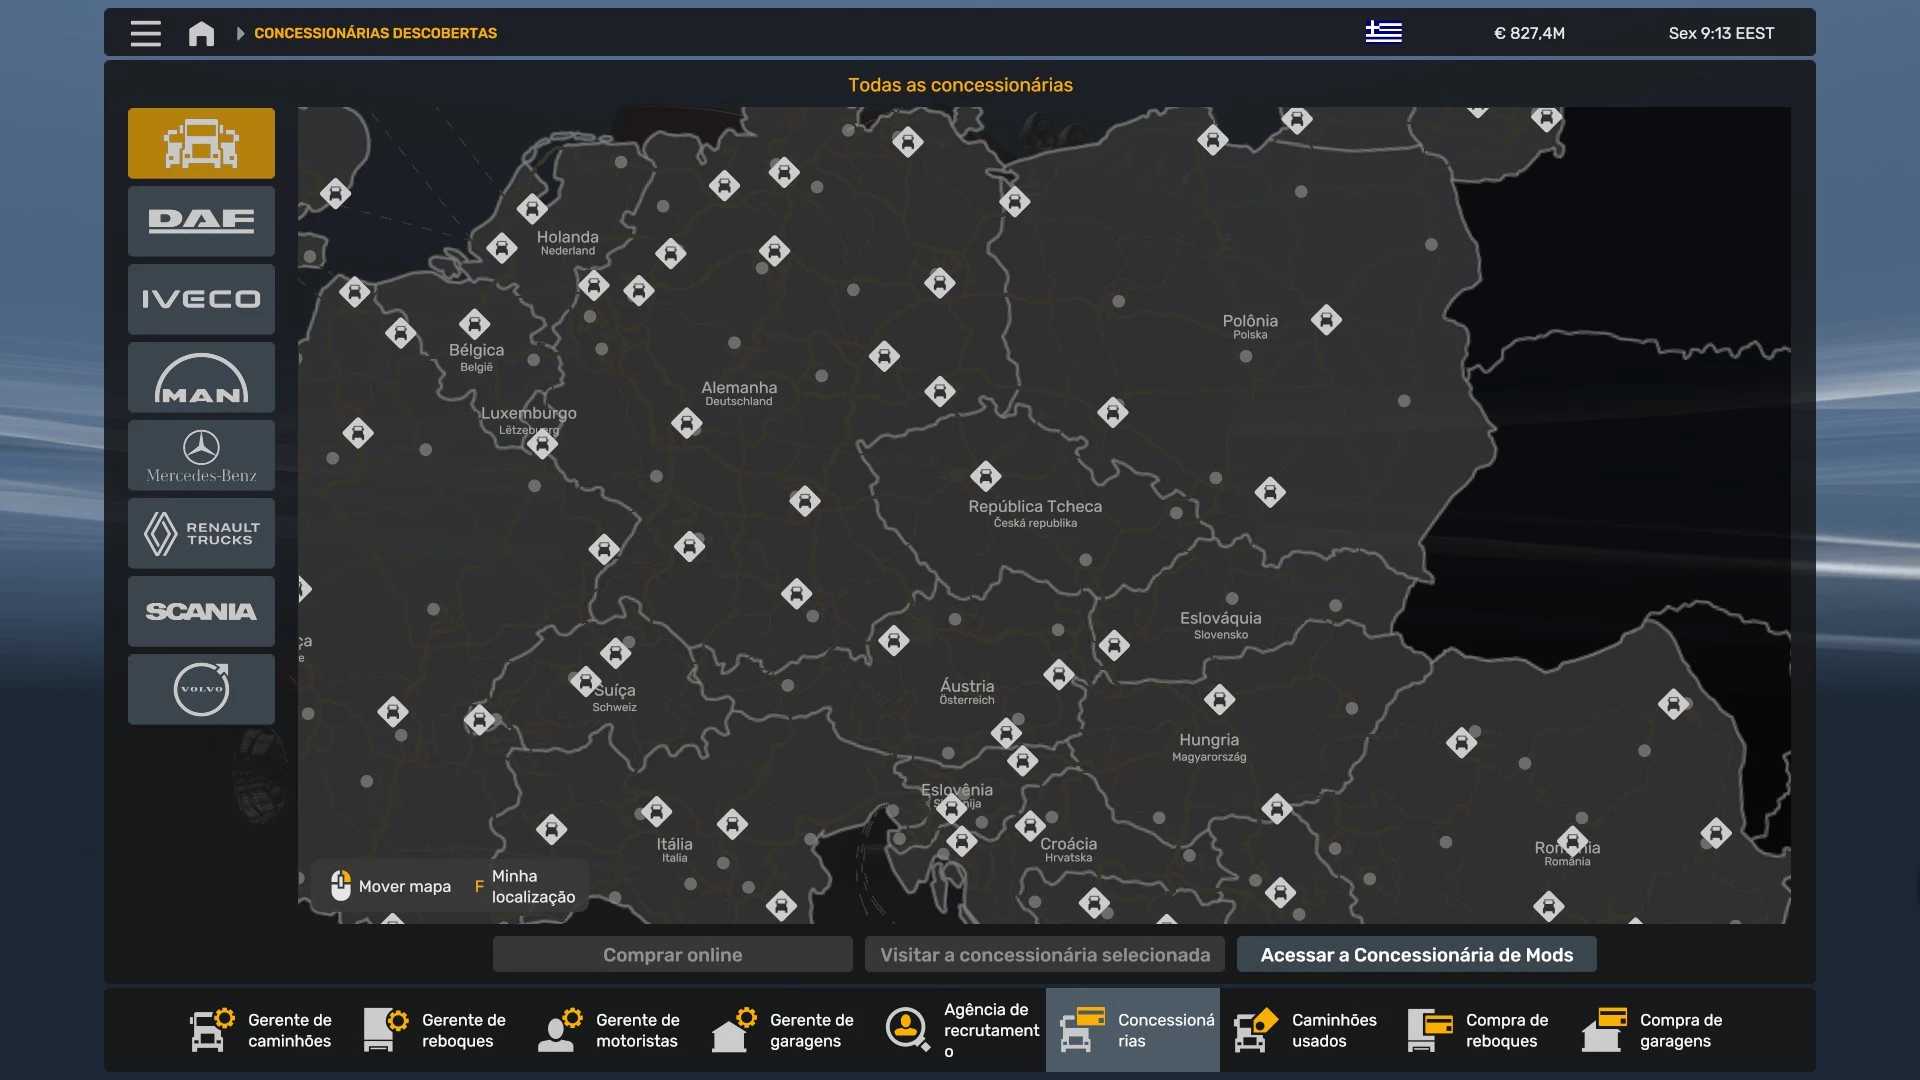Screen dimensions: 1920x1080
Task: Open Caminhões usados tab
Action: [x=1306, y=1030]
